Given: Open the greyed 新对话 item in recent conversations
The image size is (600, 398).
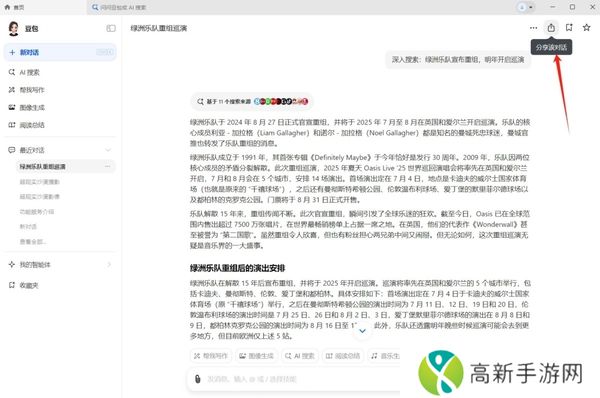Looking at the screenshot, I should [28, 227].
